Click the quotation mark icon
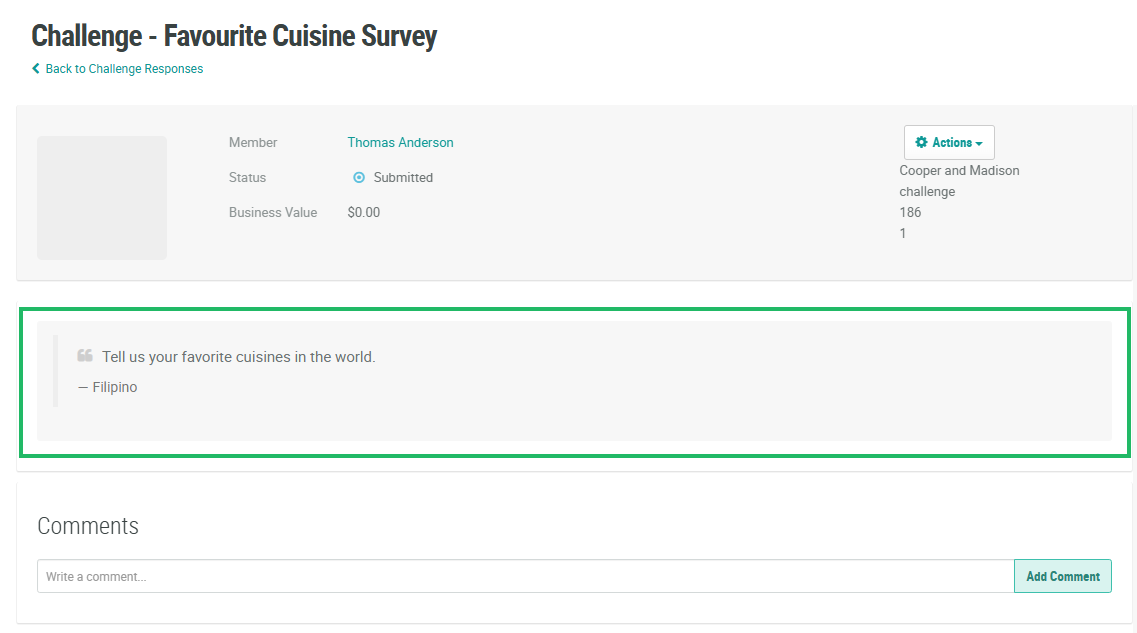Viewport: 1137px width, 633px height. (85, 356)
